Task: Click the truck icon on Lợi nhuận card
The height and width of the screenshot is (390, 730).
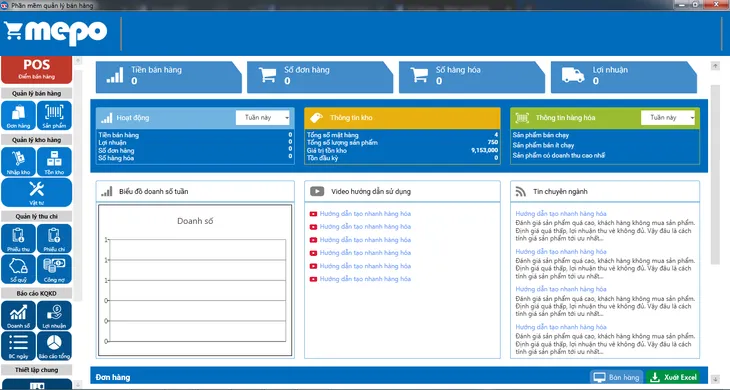Action: [x=573, y=75]
